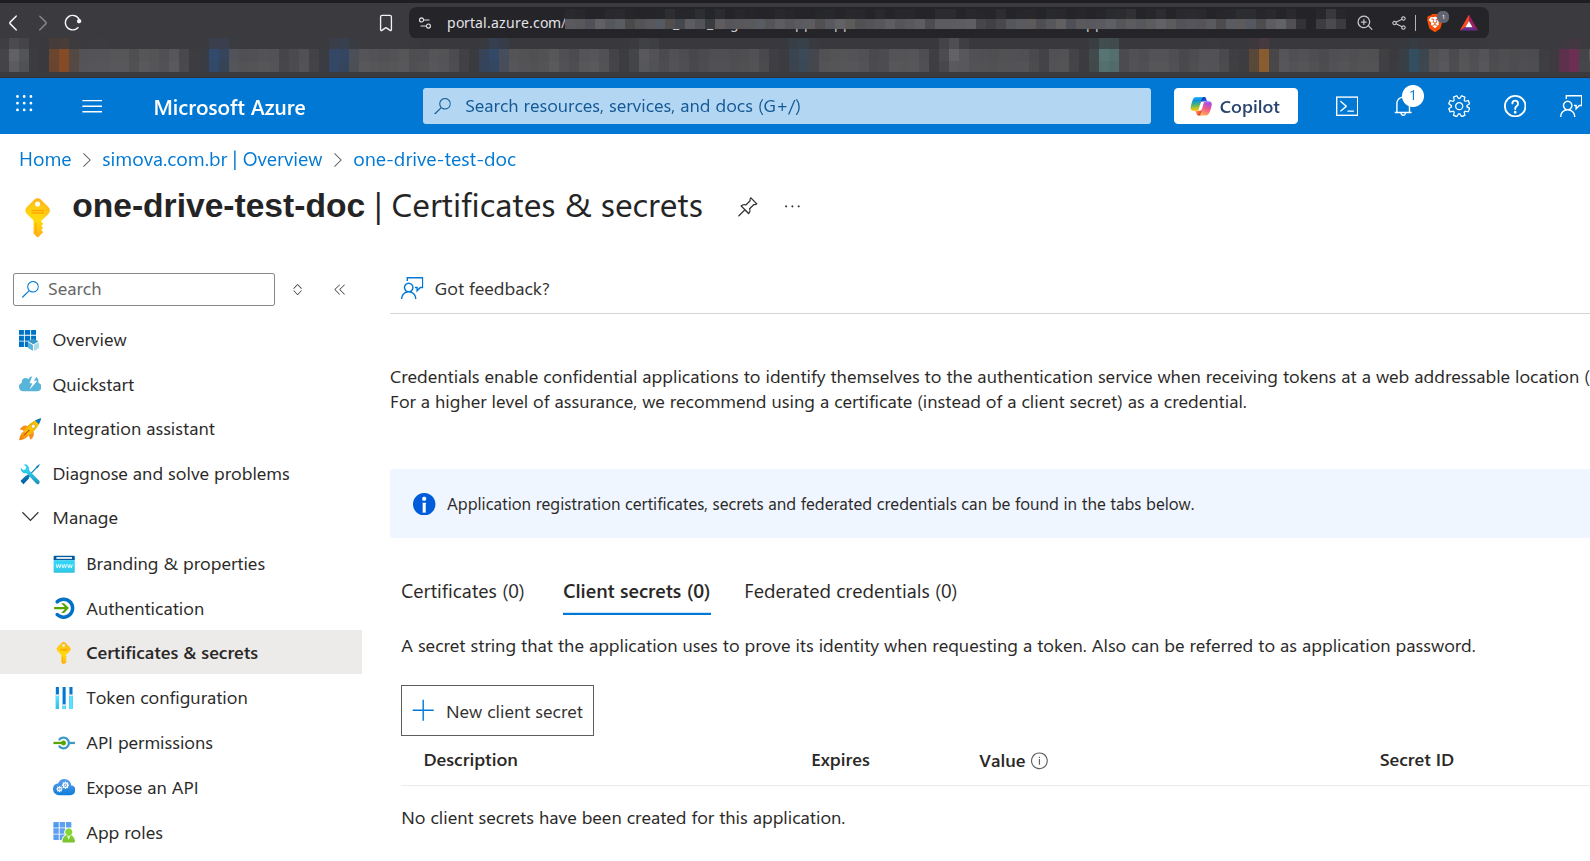This screenshot has height=861, width=1590.
Task: Toggle expand/collapse all sidebar groups
Action: 298,290
